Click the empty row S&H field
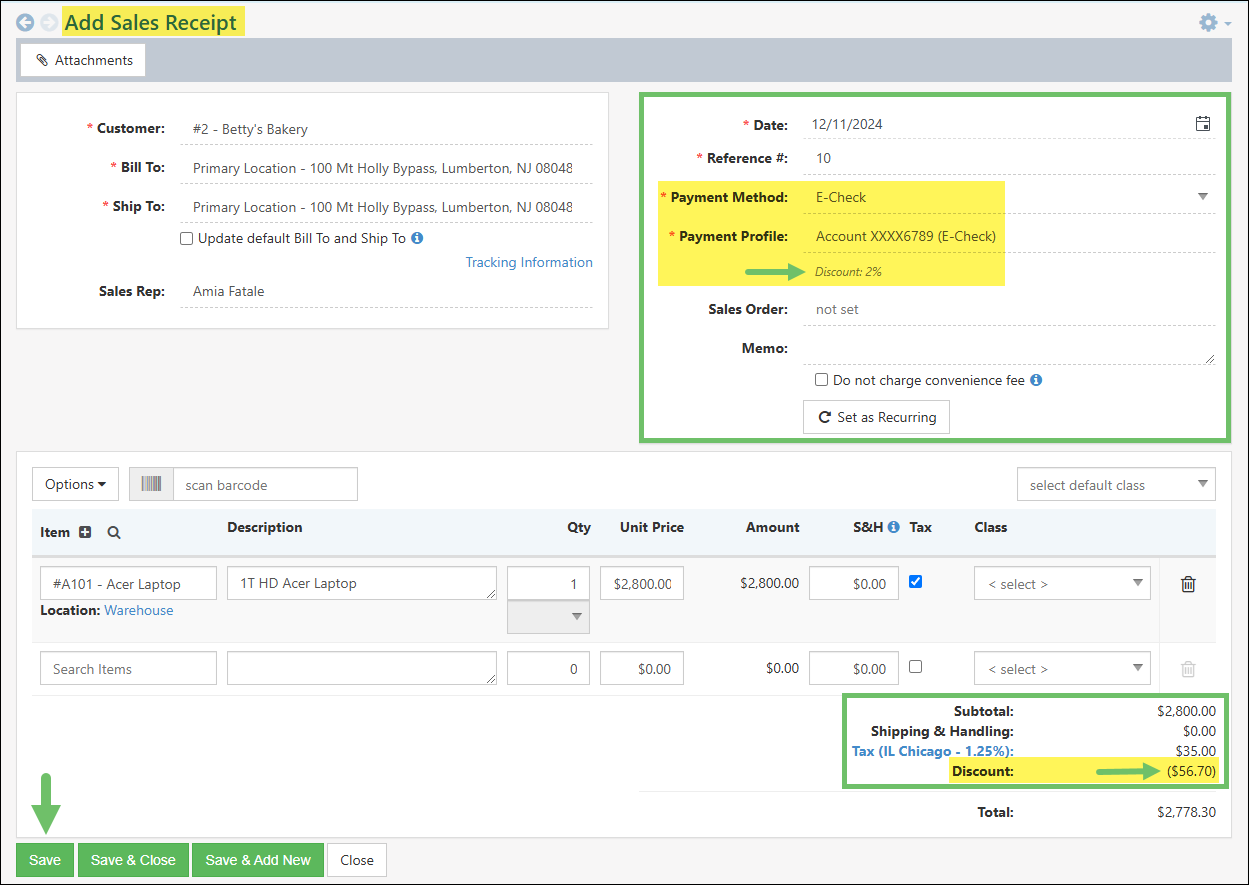The image size is (1249, 885). tap(853, 668)
